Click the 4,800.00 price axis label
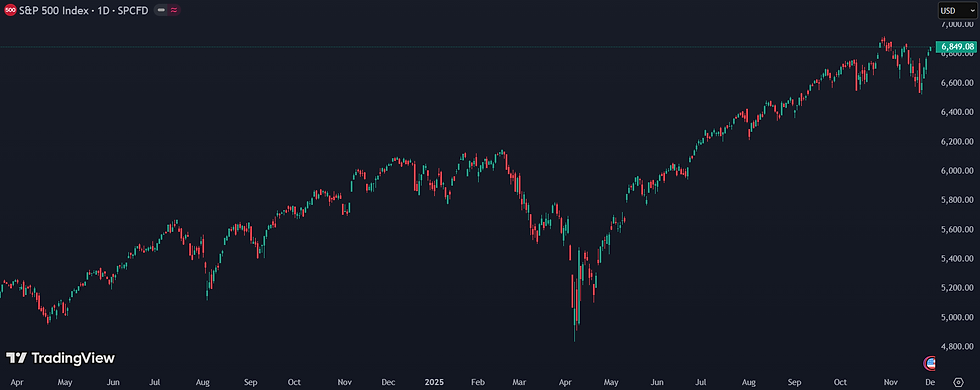The height and width of the screenshot is (390, 980). (959, 347)
